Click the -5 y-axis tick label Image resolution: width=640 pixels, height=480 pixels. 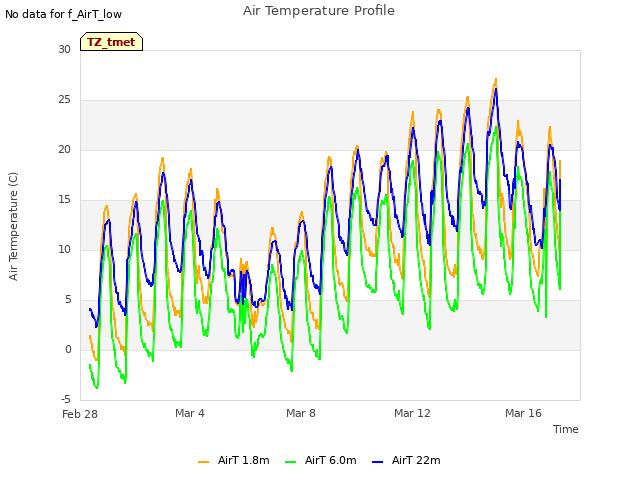pos(66,399)
